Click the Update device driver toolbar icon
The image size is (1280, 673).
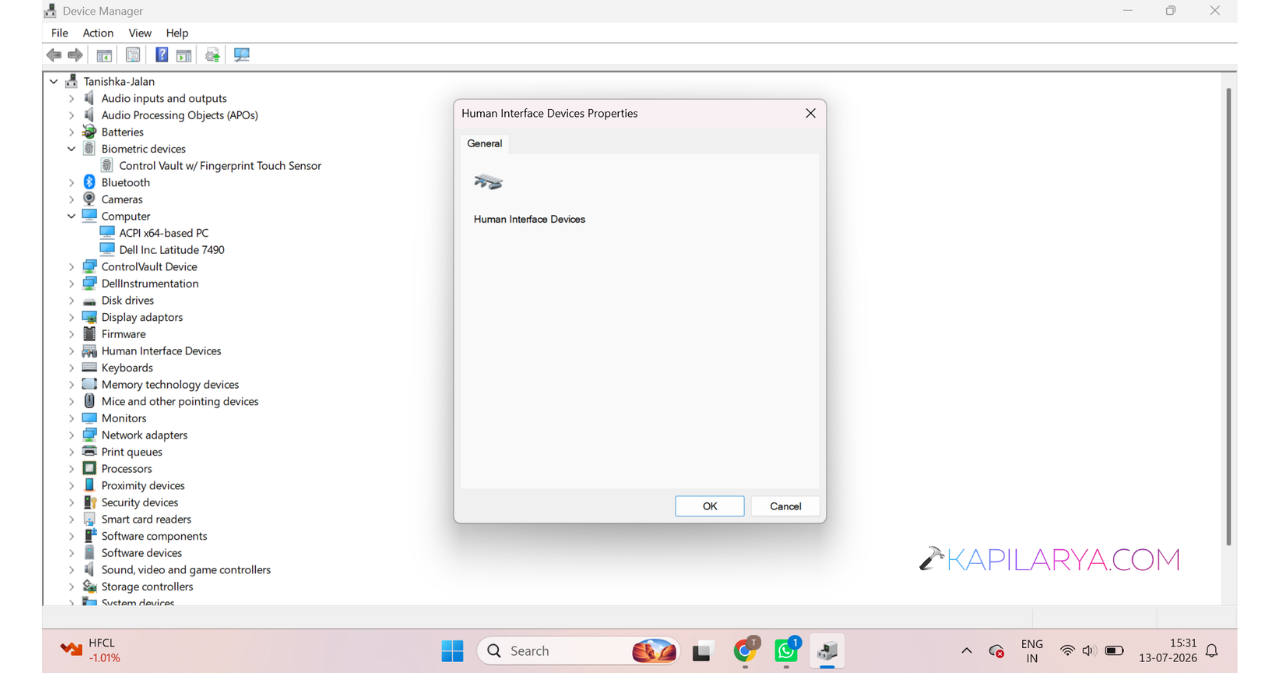[213, 55]
